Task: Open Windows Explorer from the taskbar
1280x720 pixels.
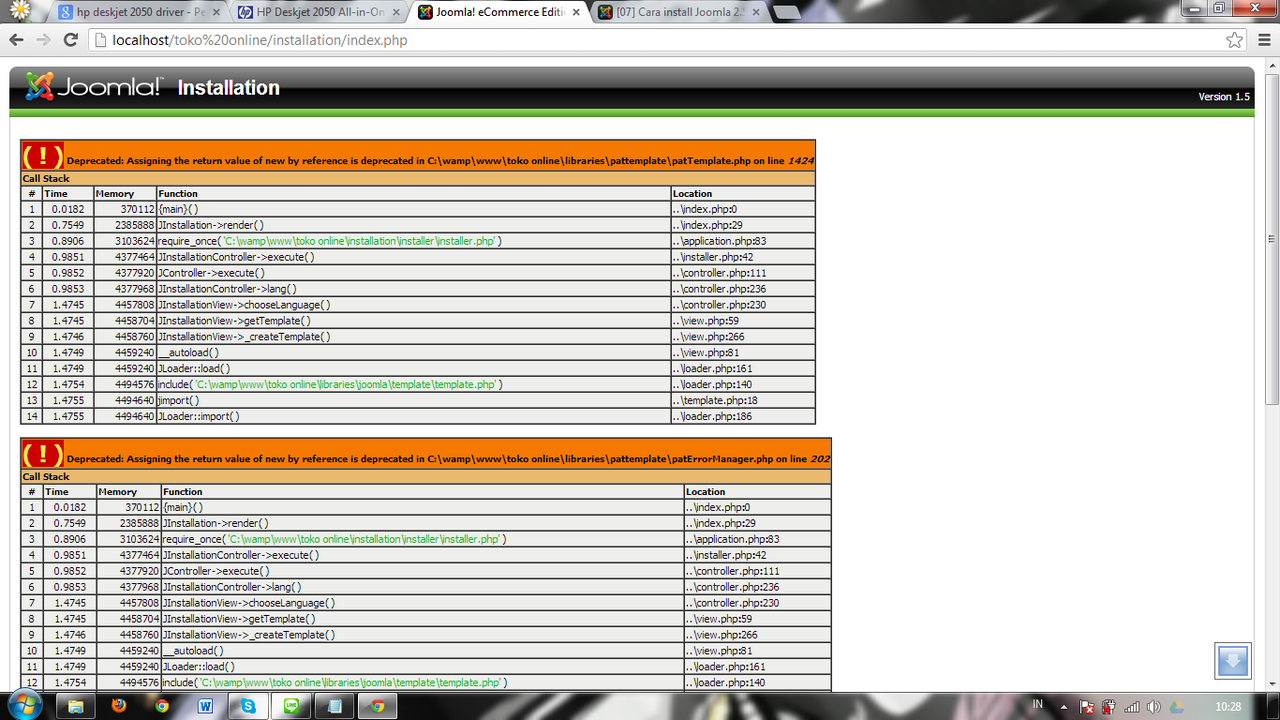Action: (75, 705)
